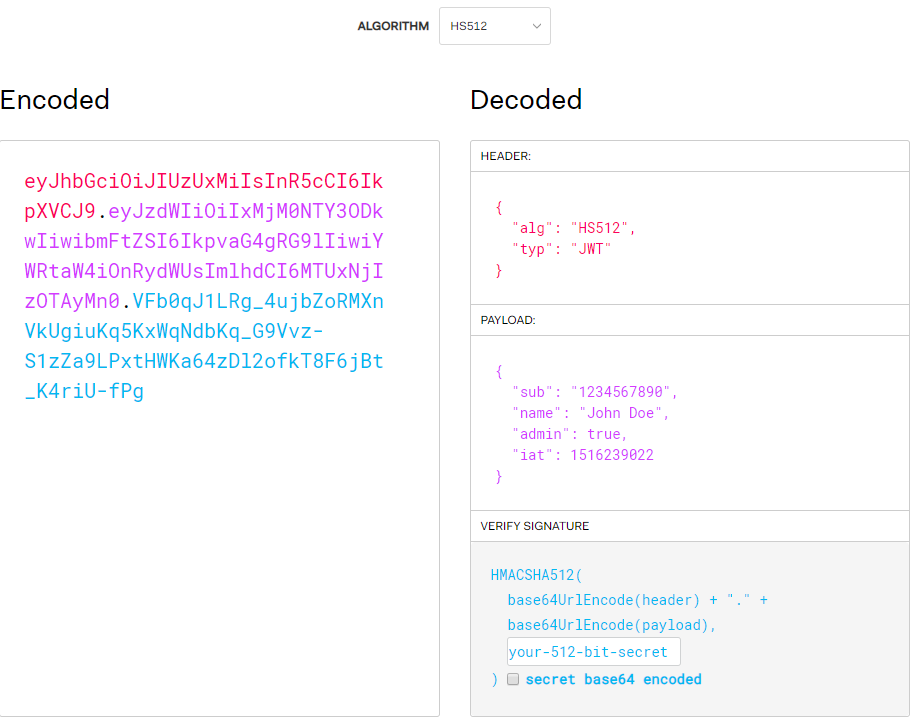Click the VERIFY SIGNATURE section label
Viewport: 919px width, 727px height.
(x=535, y=526)
